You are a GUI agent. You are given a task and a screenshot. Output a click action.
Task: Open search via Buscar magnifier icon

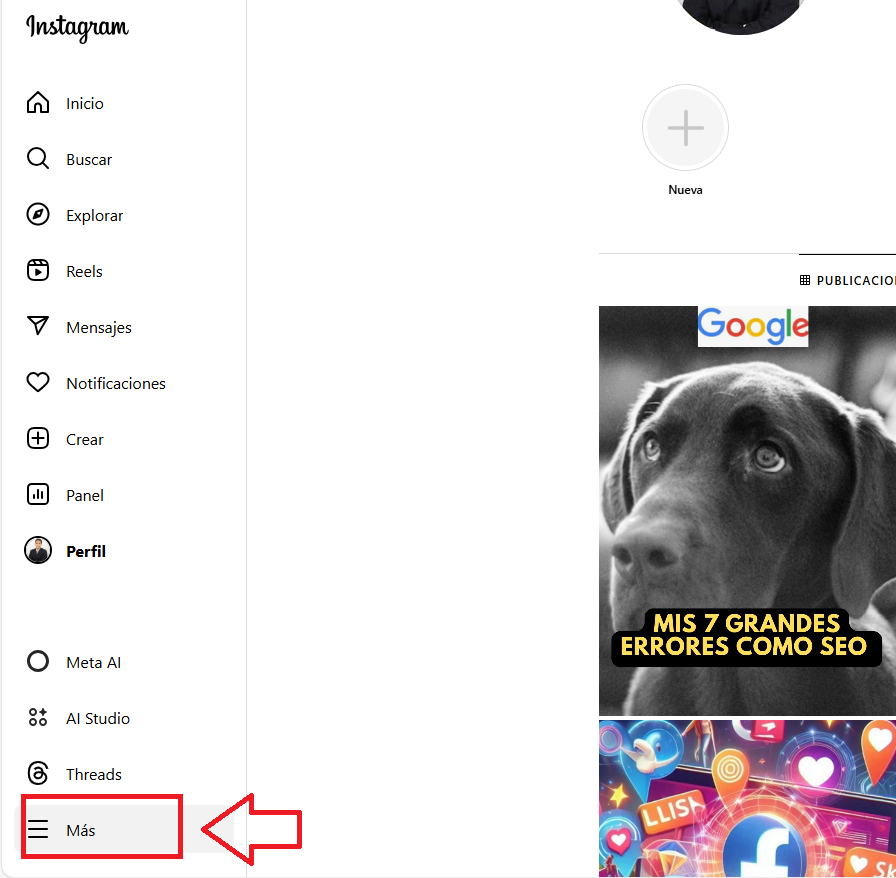[38, 159]
